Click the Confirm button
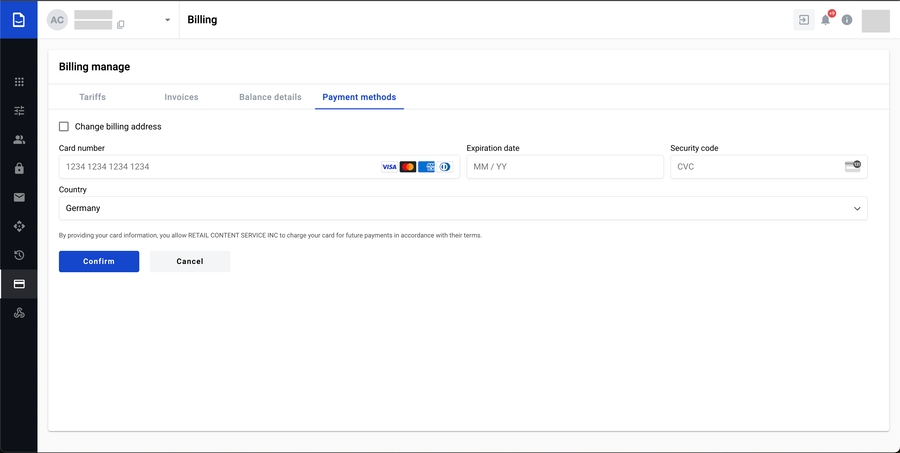 99,261
